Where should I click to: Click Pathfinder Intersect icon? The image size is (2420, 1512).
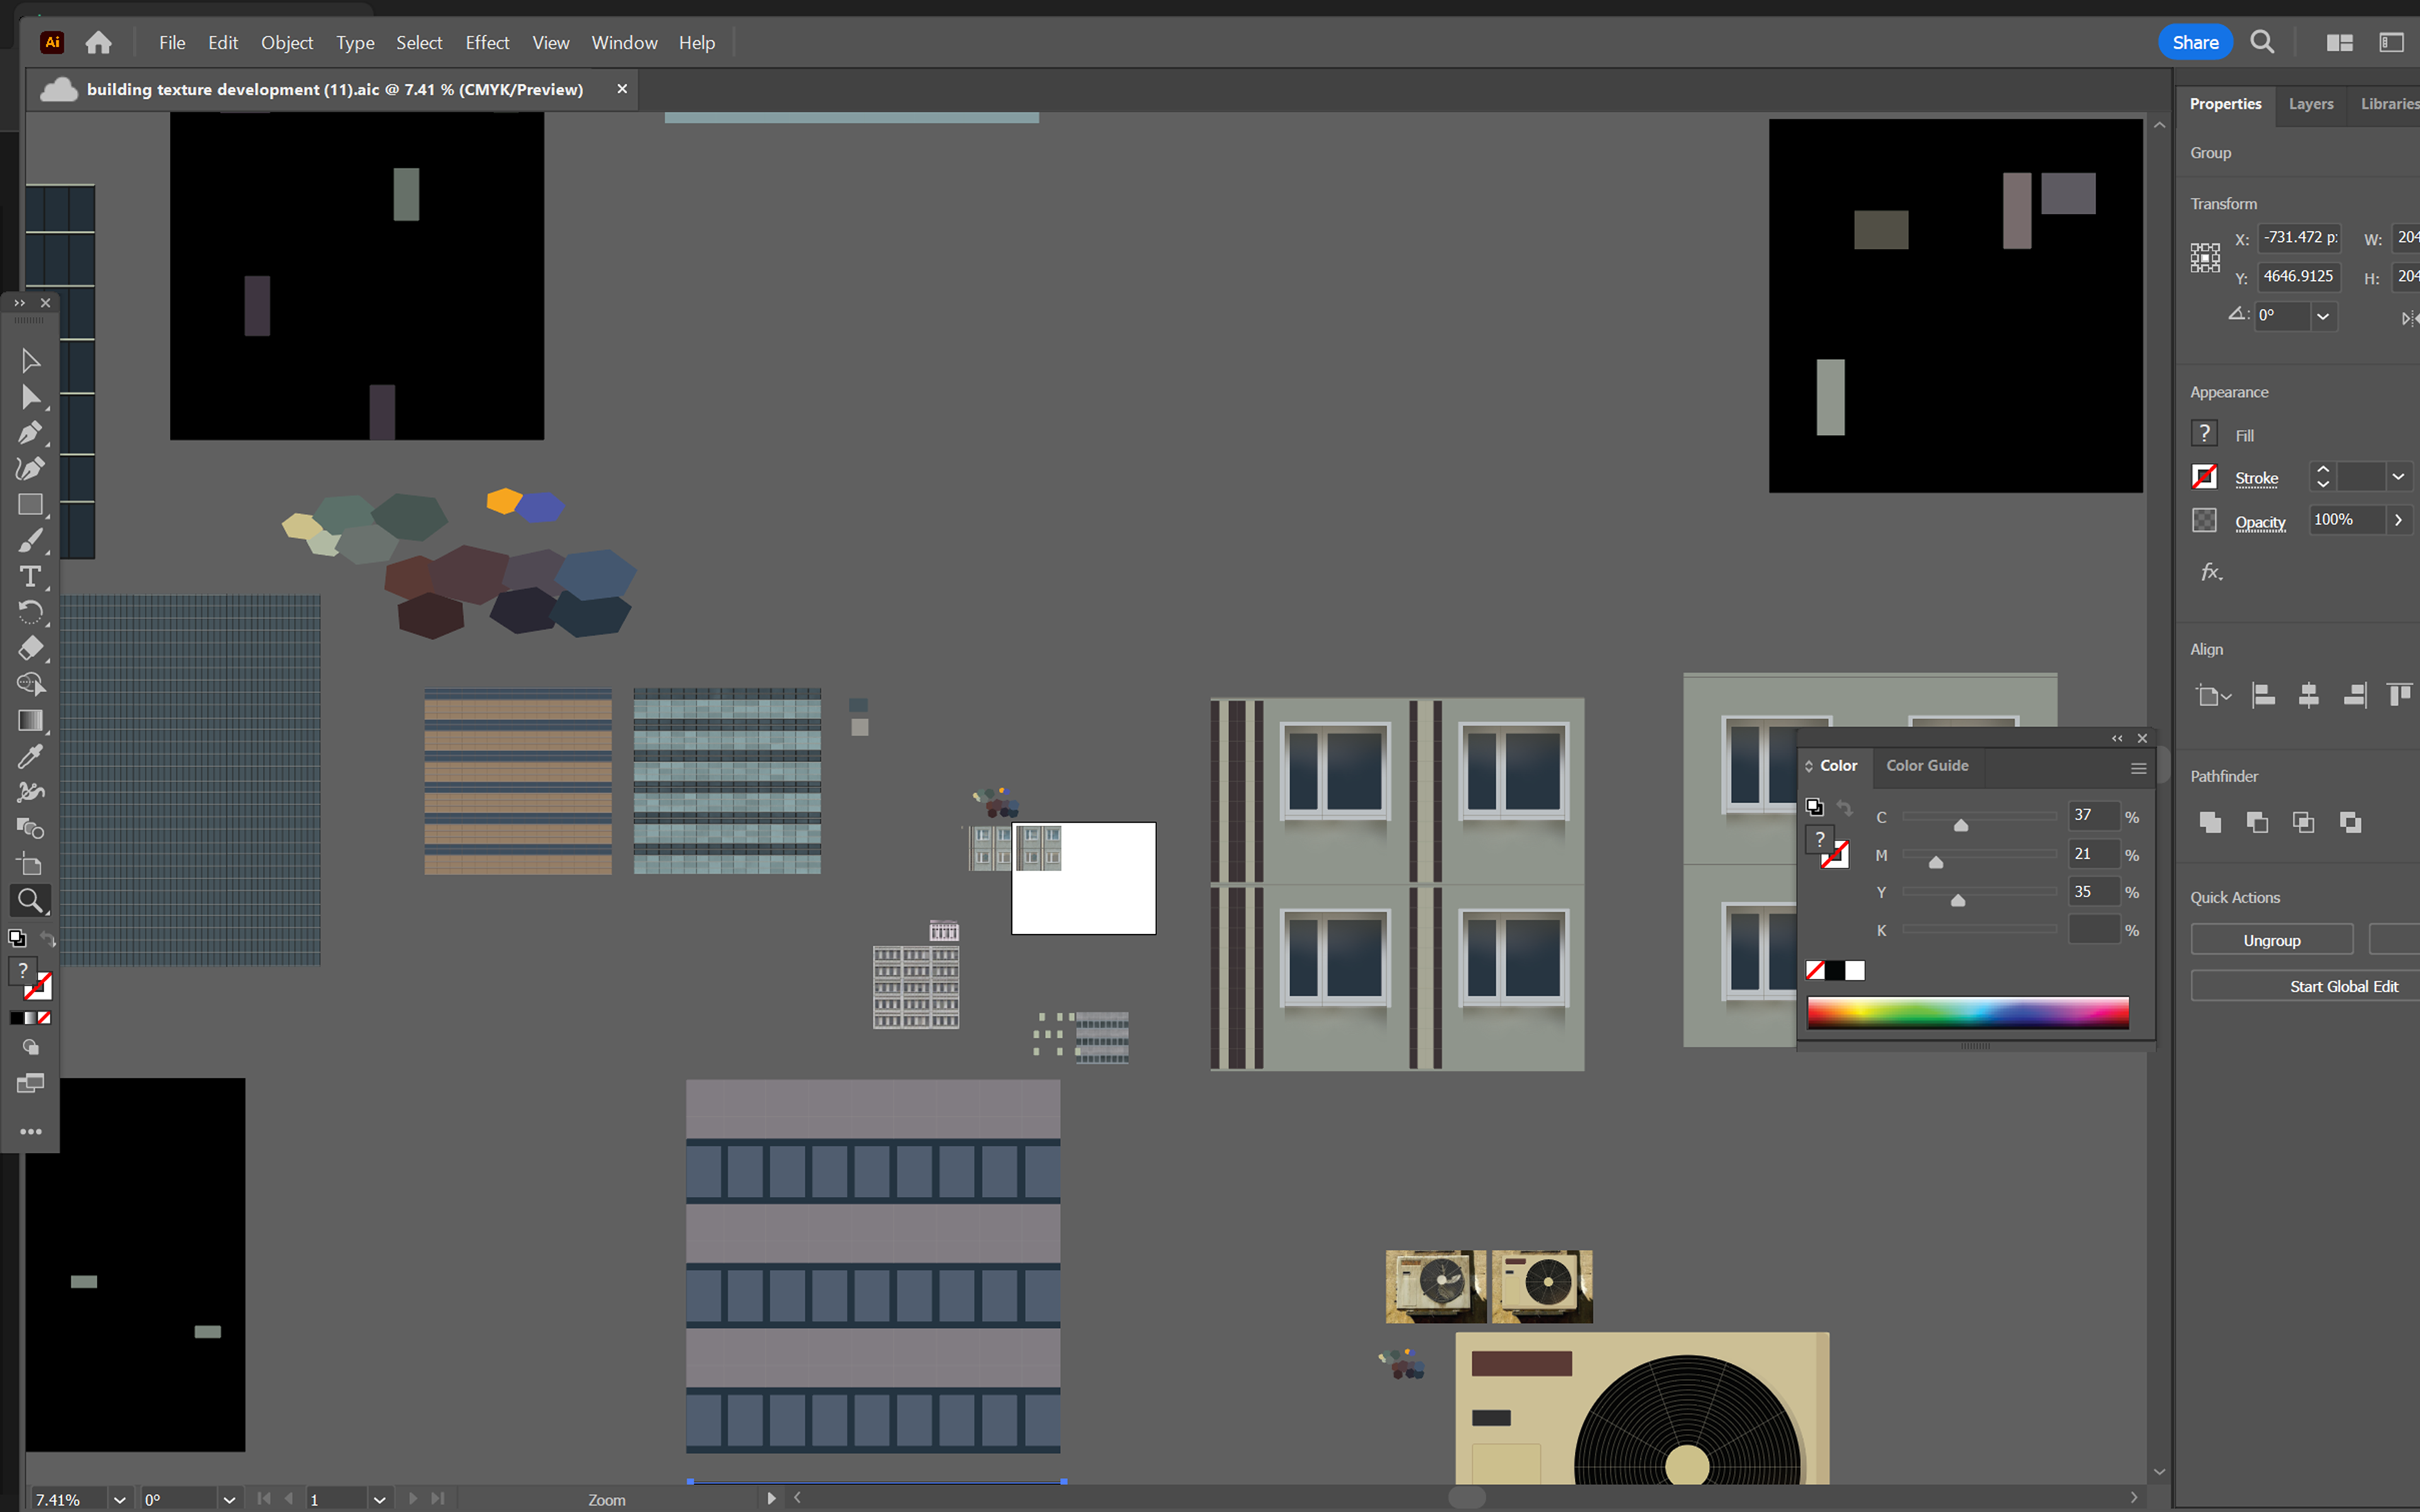click(x=2303, y=822)
